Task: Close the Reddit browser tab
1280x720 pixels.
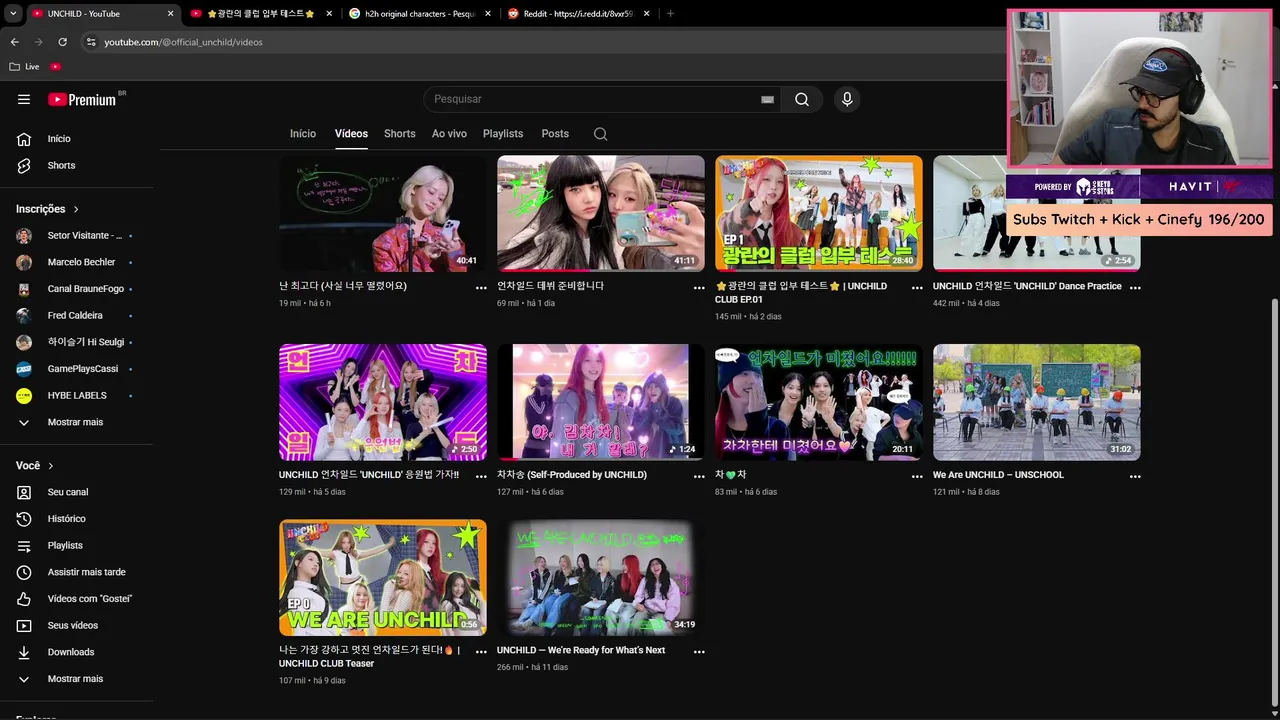Action: coord(646,13)
